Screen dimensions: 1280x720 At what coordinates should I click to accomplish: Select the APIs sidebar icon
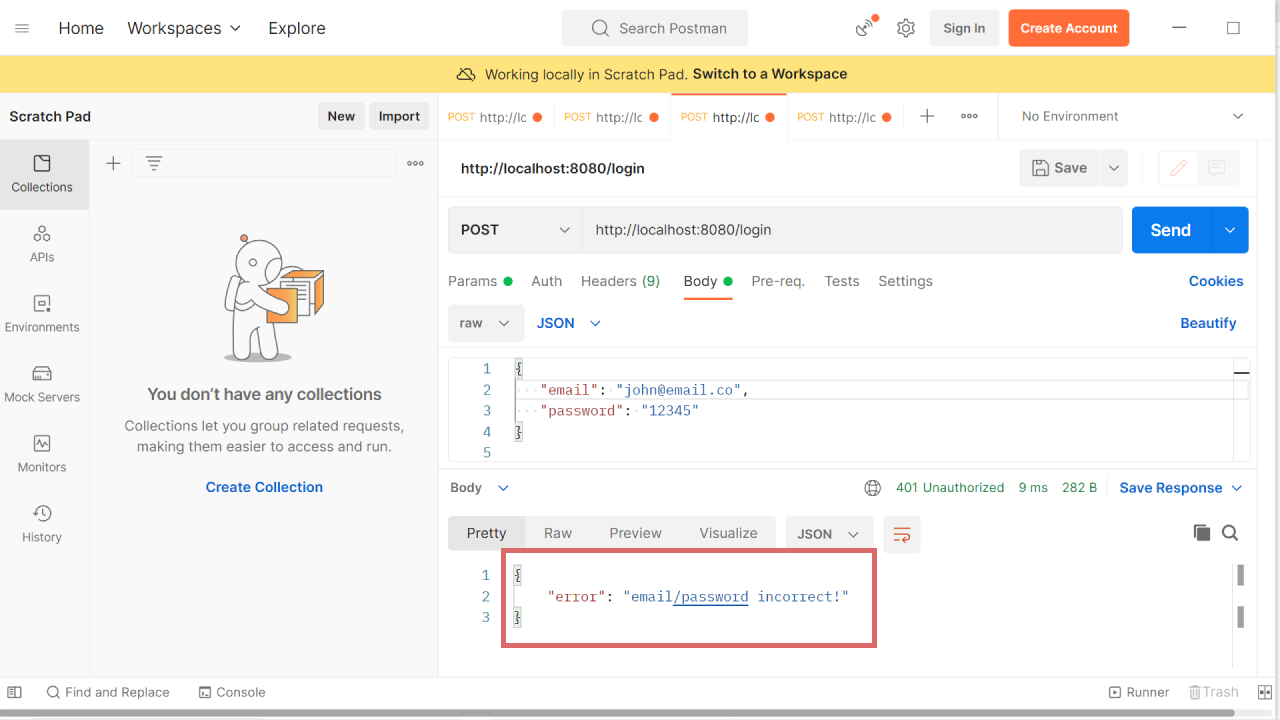tap(41, 243)
